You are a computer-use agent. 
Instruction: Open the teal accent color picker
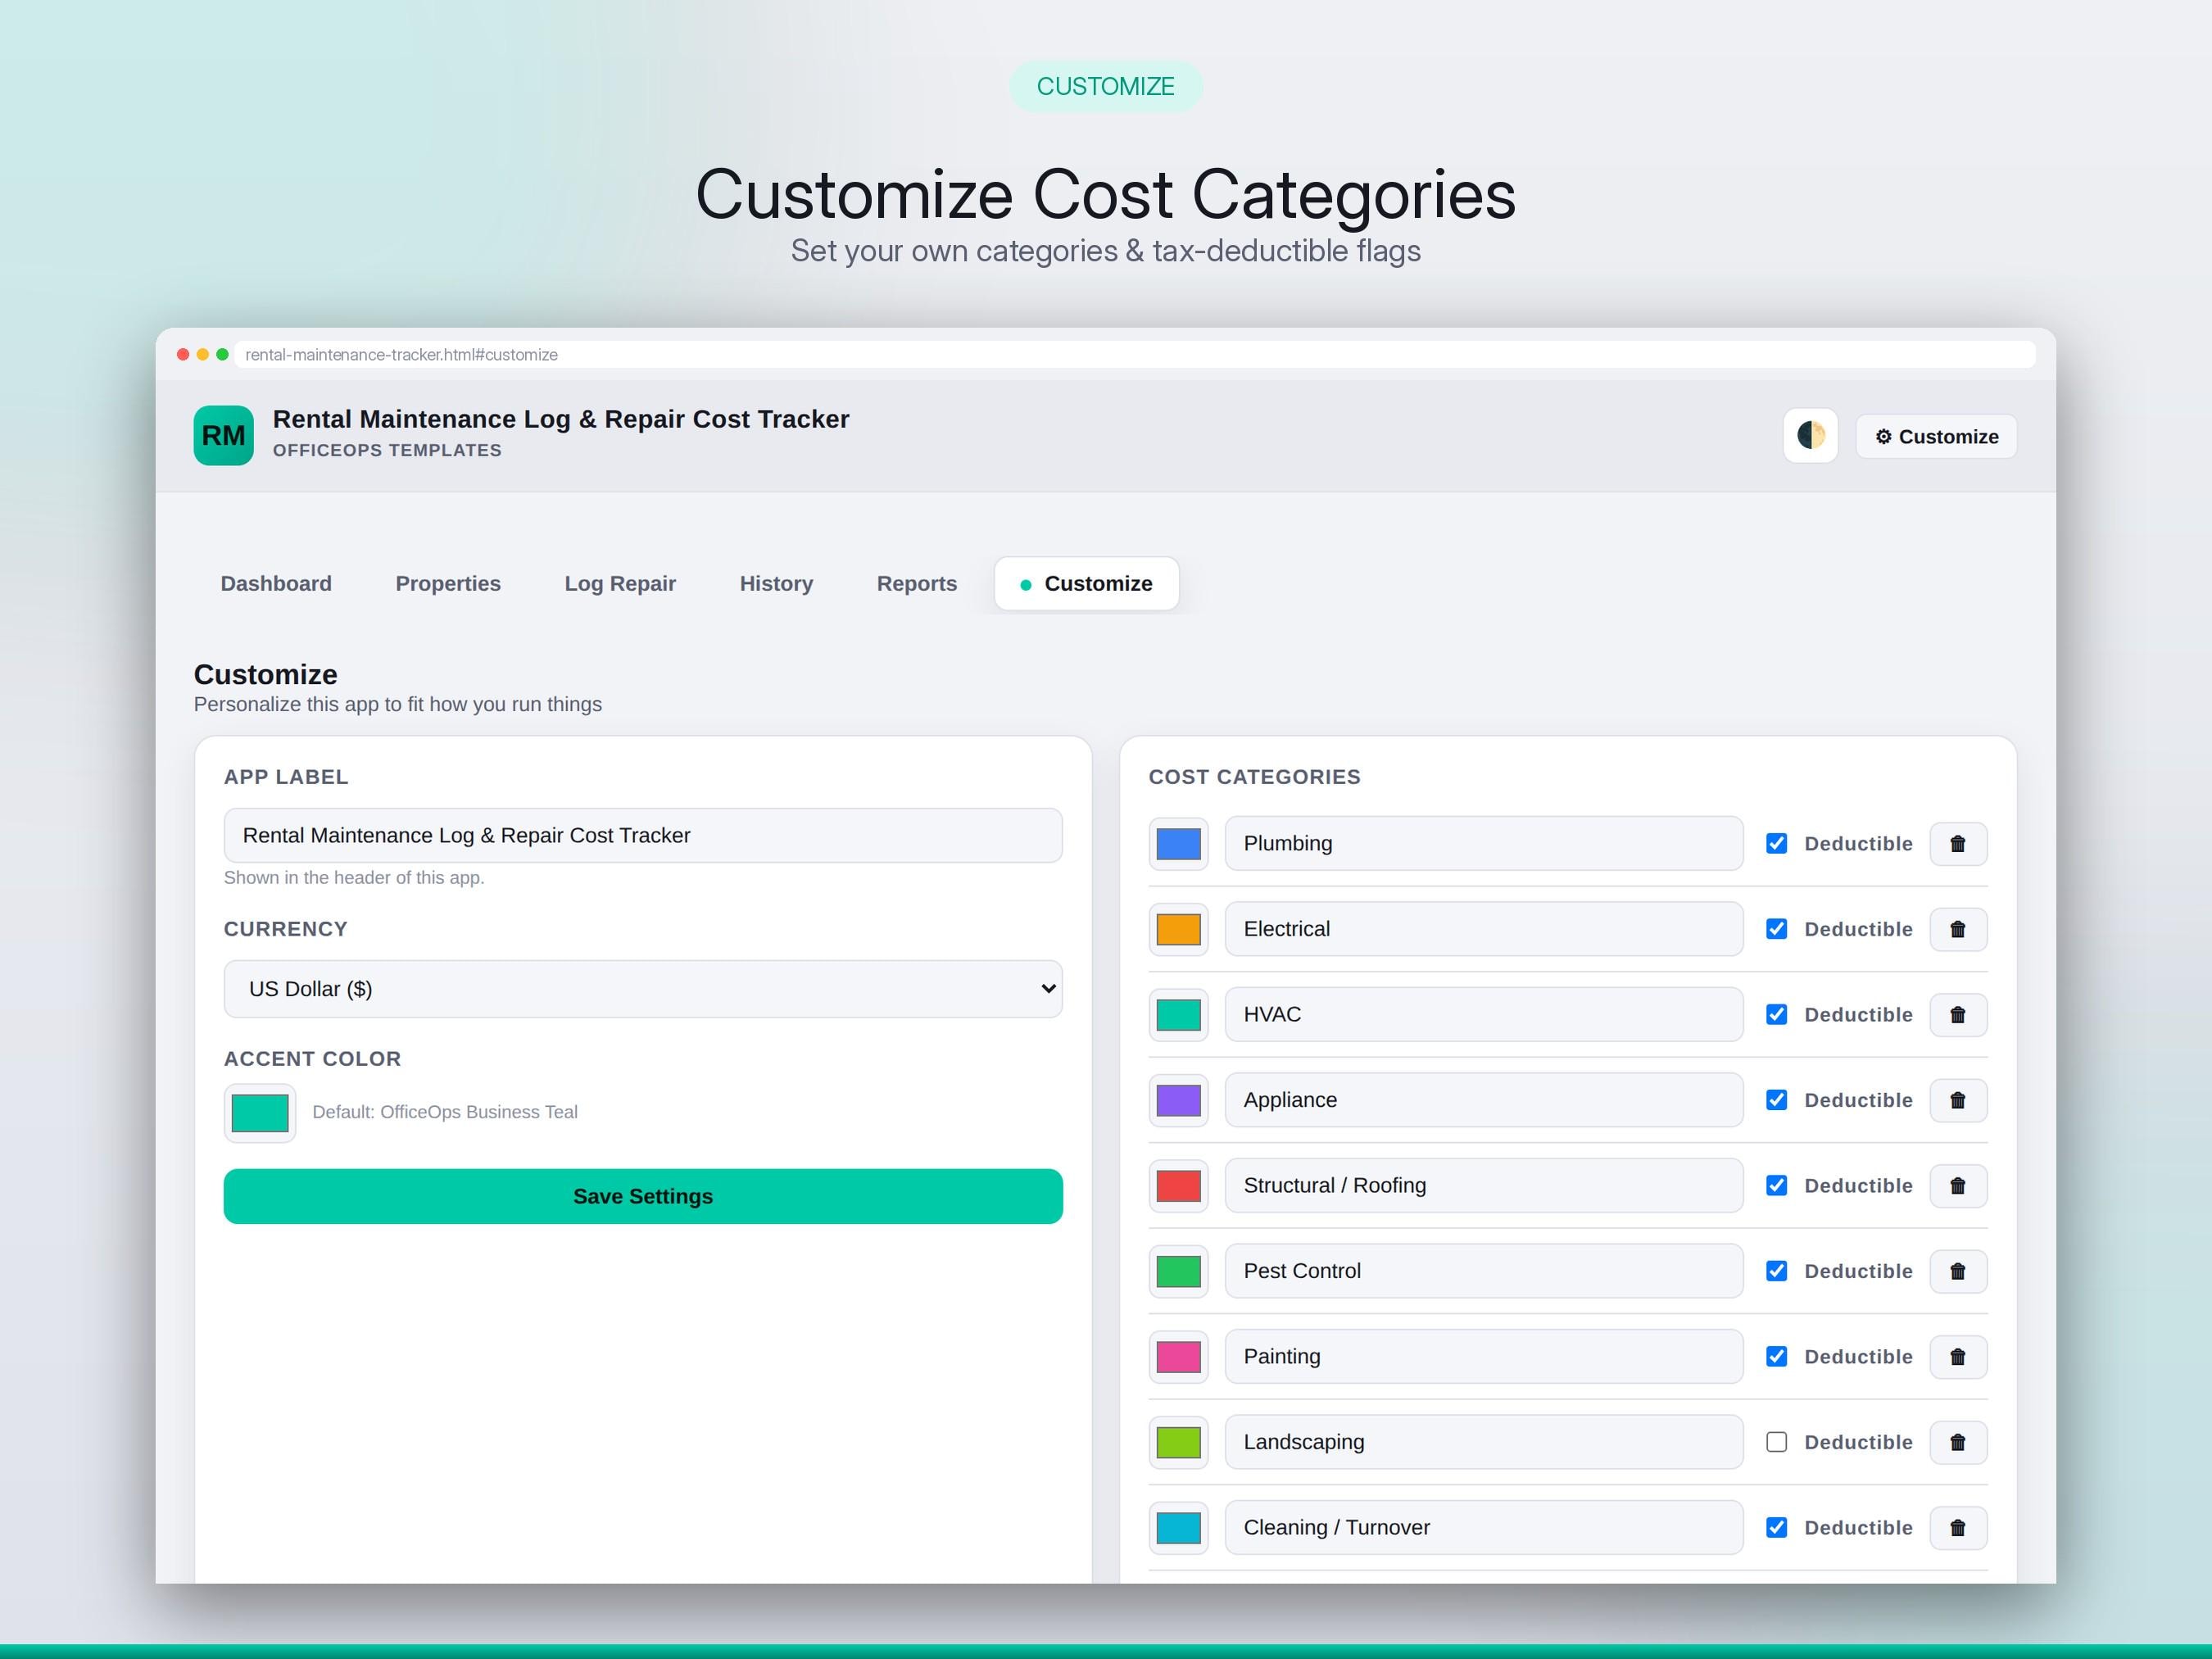point(260,1113)
